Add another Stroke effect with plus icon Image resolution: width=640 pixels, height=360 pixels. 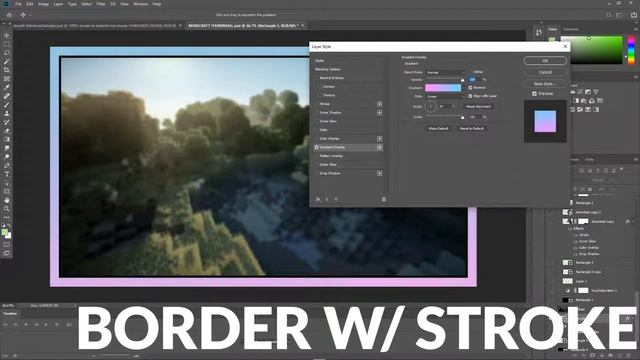[380, 104]
